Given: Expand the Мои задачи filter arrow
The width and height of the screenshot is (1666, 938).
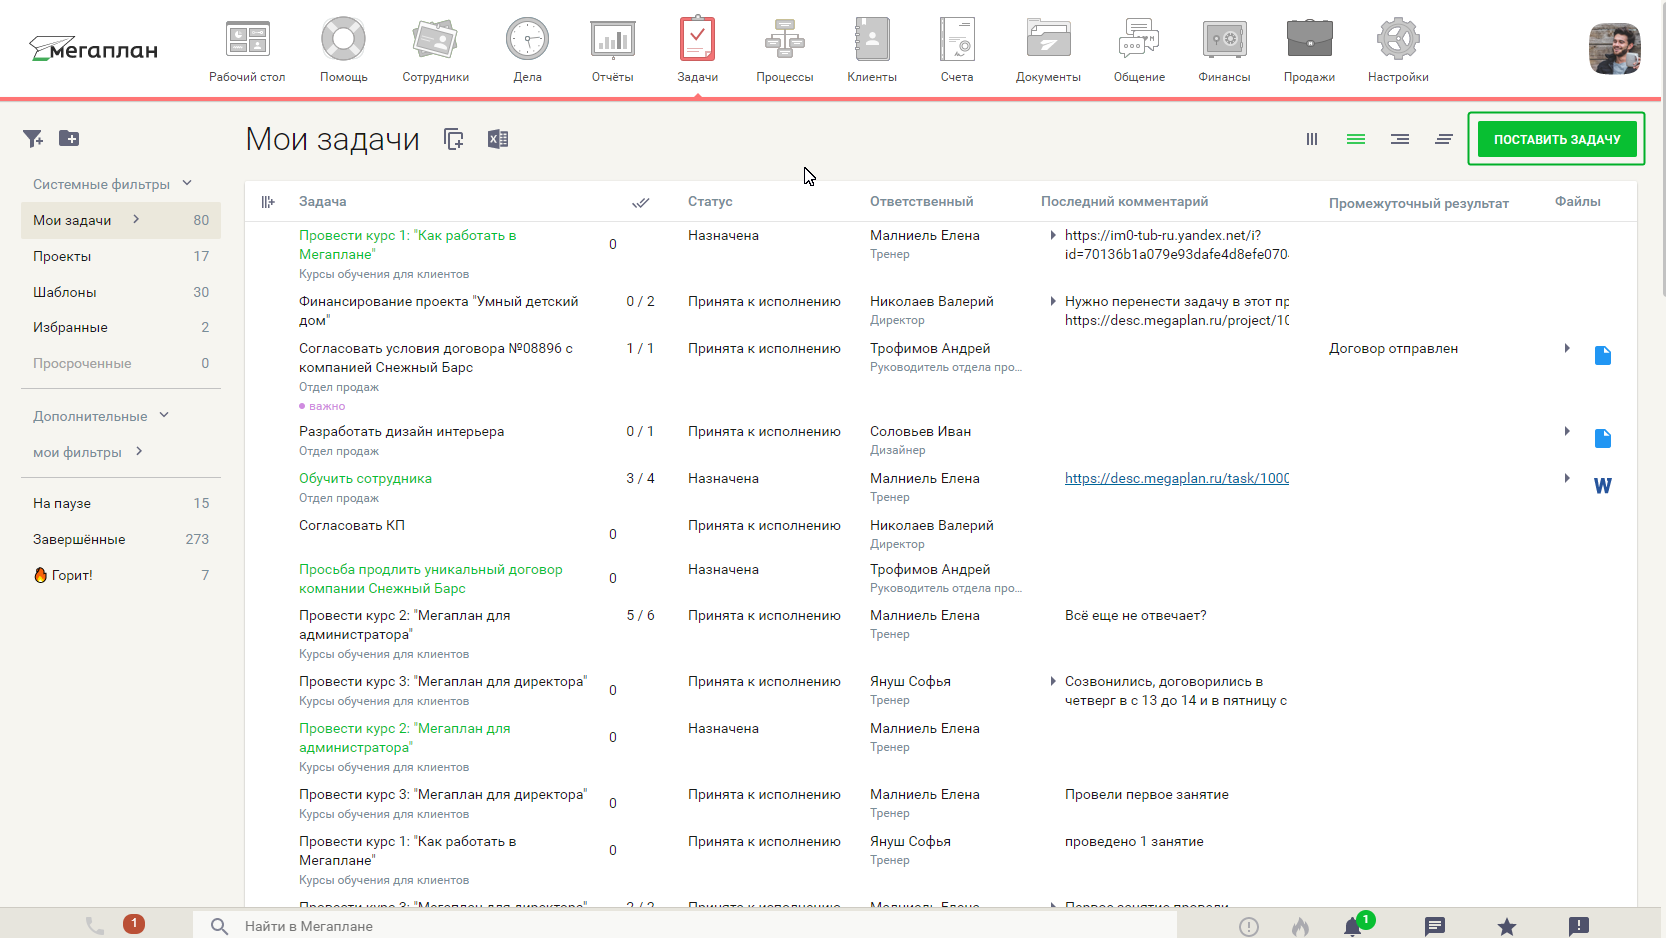Looking at the screenshot, I should [136, 220].
